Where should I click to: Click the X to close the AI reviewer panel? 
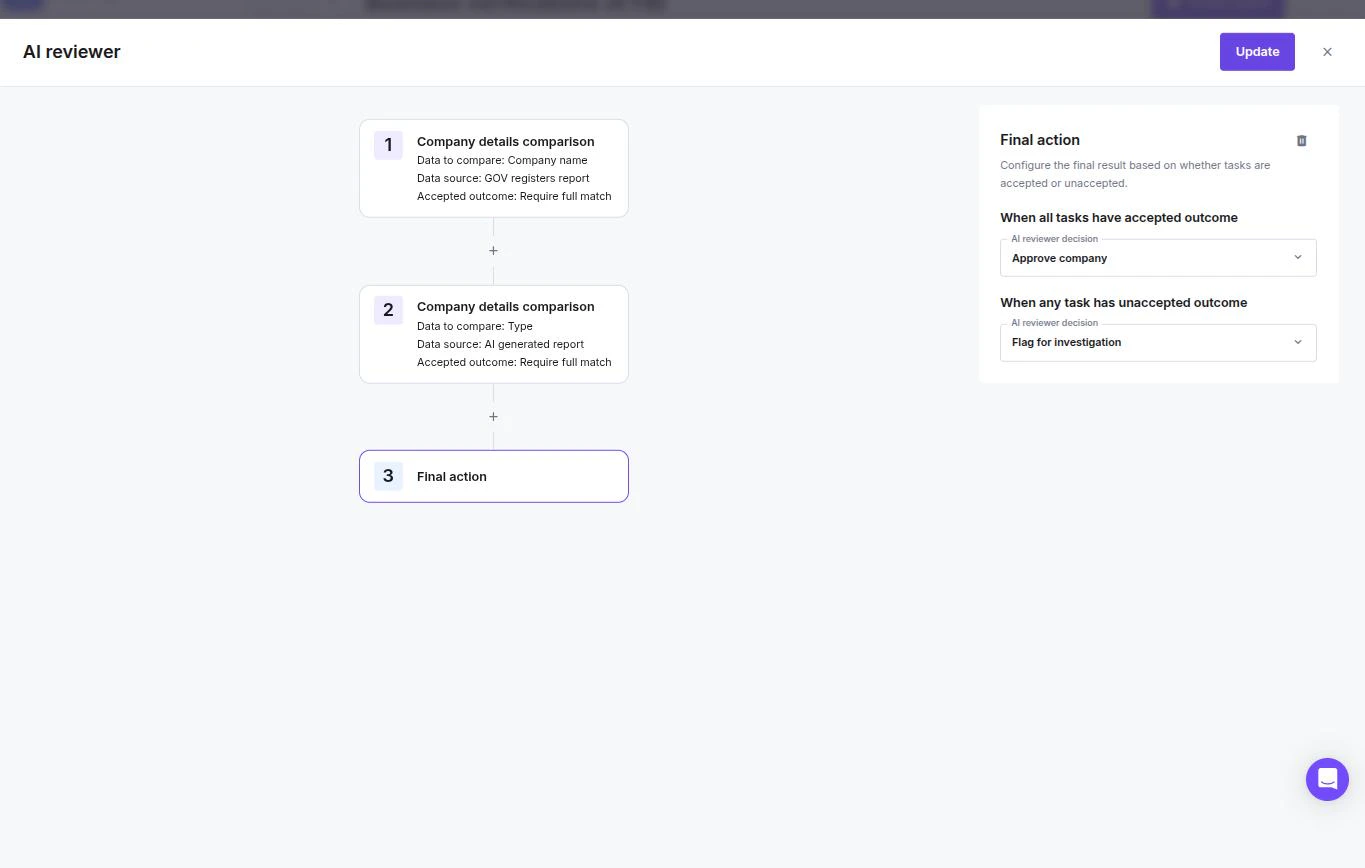(1327, 51)
